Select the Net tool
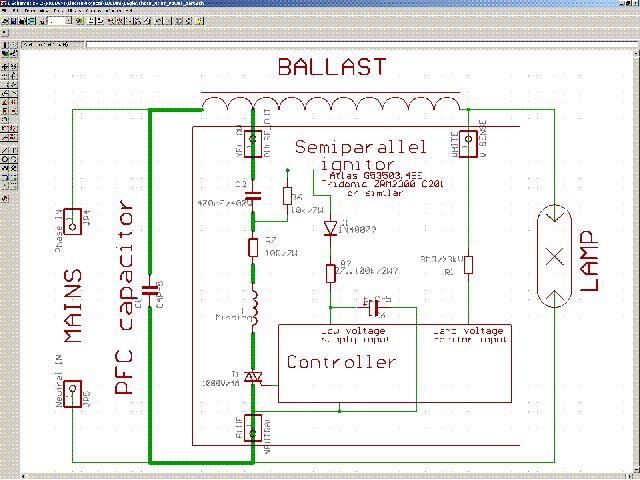 pos(13,175)
